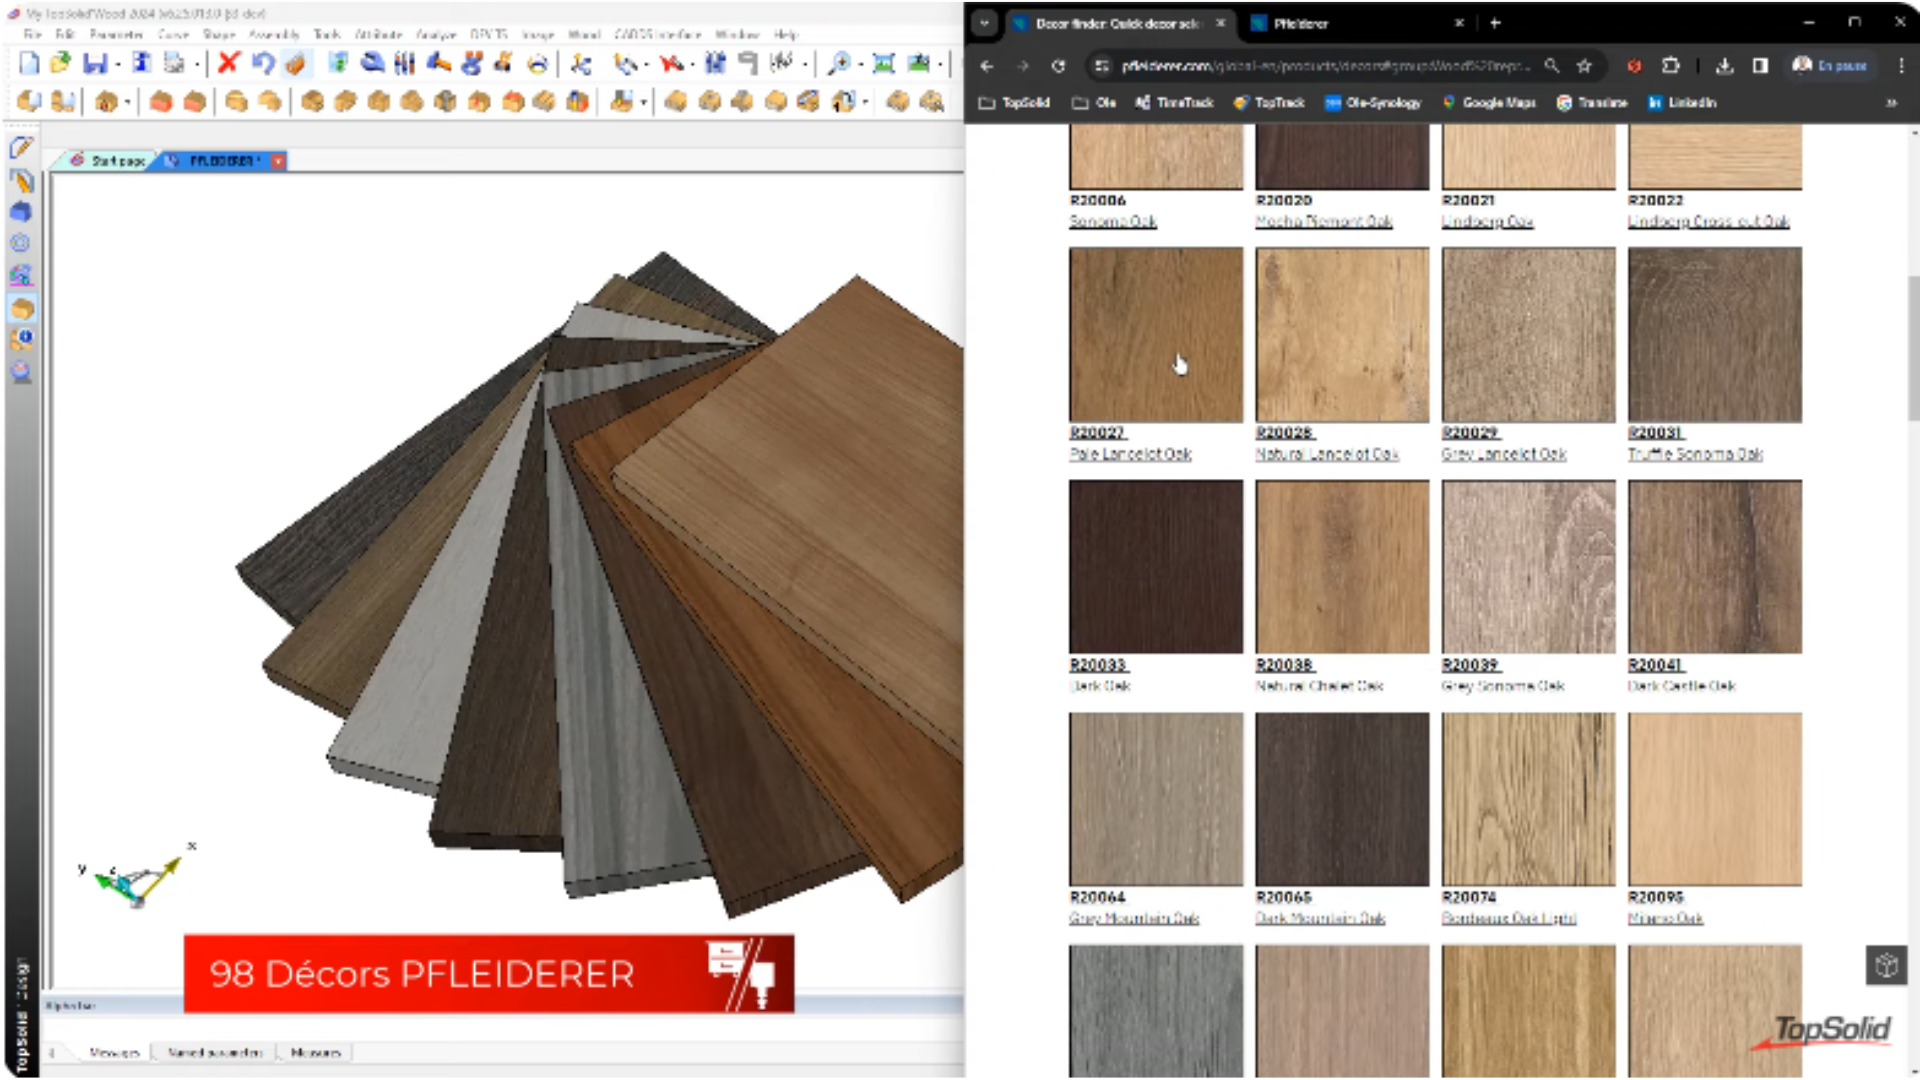1920x1080 pixels.
Task: Open Chrome three-dot menu
Action: (x=1901, y=66)
